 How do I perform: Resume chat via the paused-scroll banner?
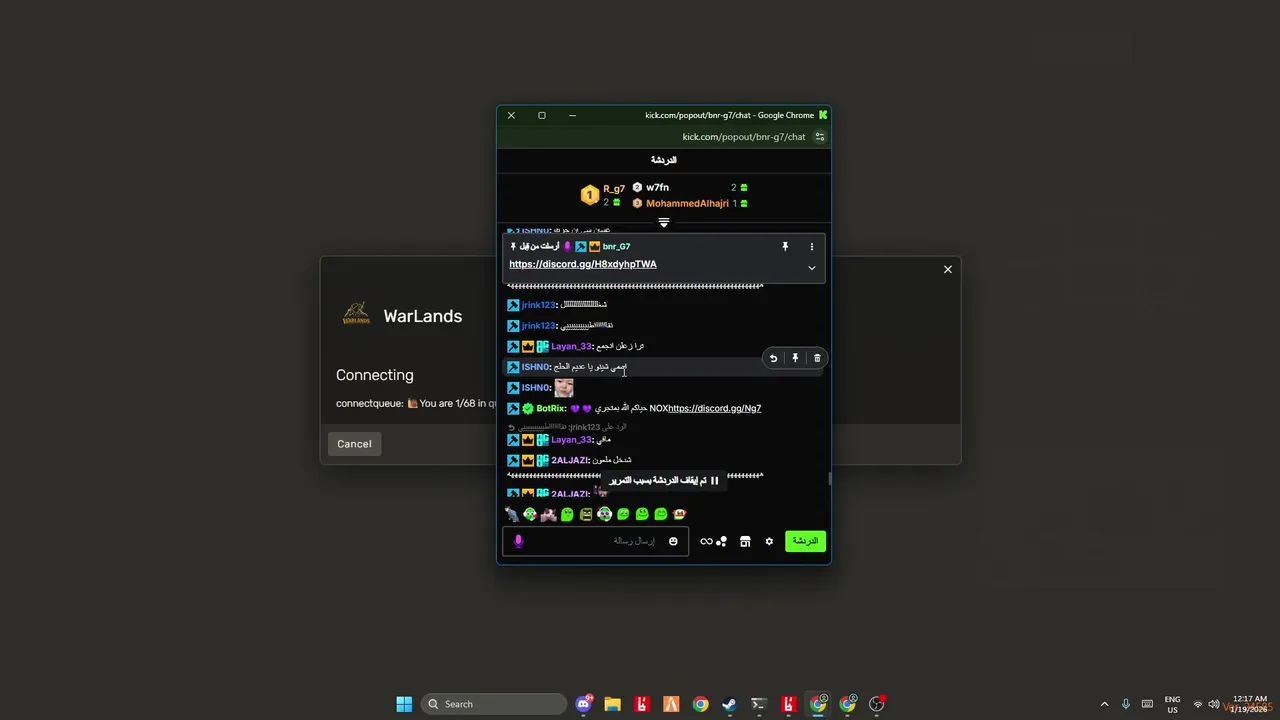pos(663,480)
